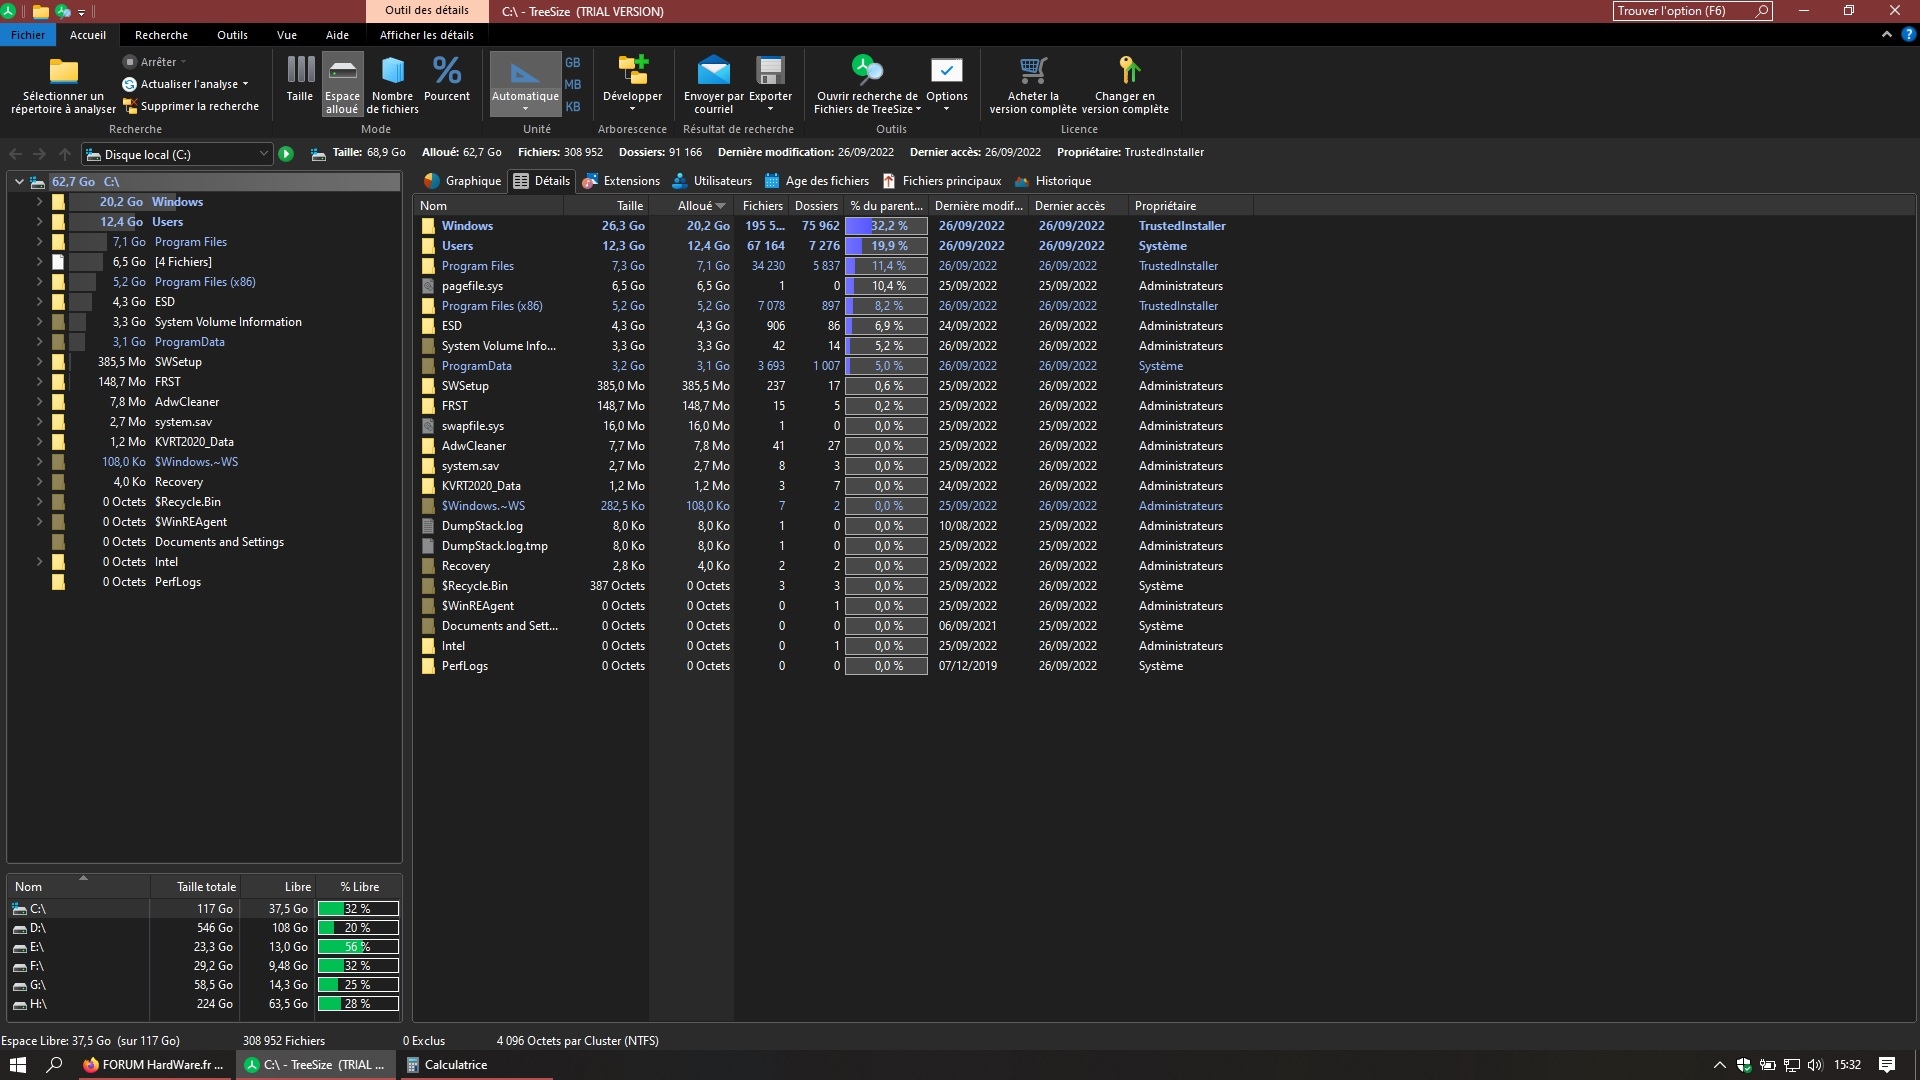This screenshot has height=1080, width=1920.
Task: Expand the Users folder in tree
Action: (x=39, y=222)
